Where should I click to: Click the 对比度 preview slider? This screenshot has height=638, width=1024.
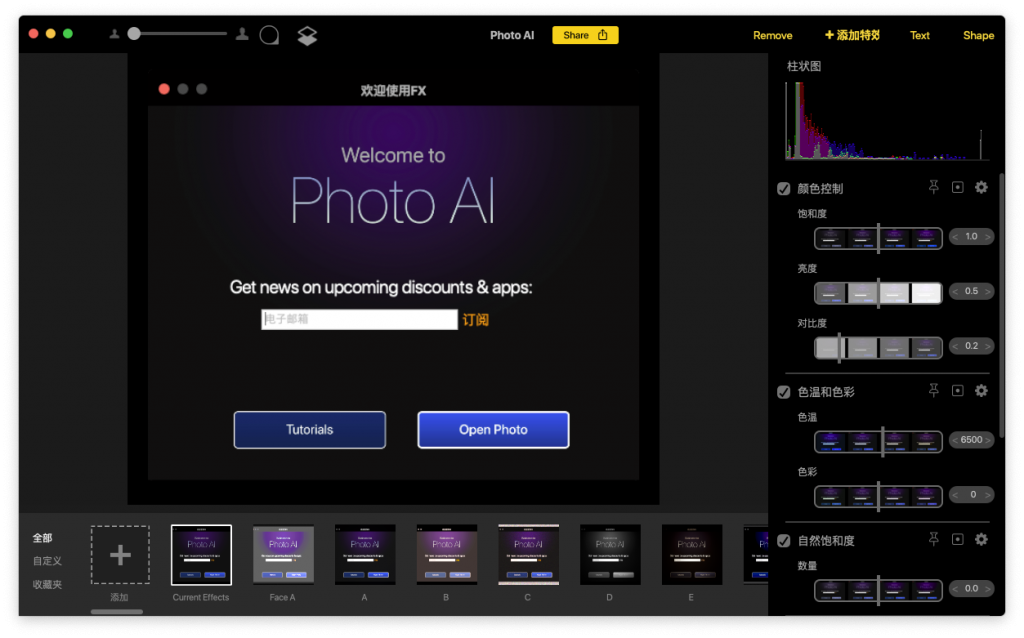tap(878, 347)
